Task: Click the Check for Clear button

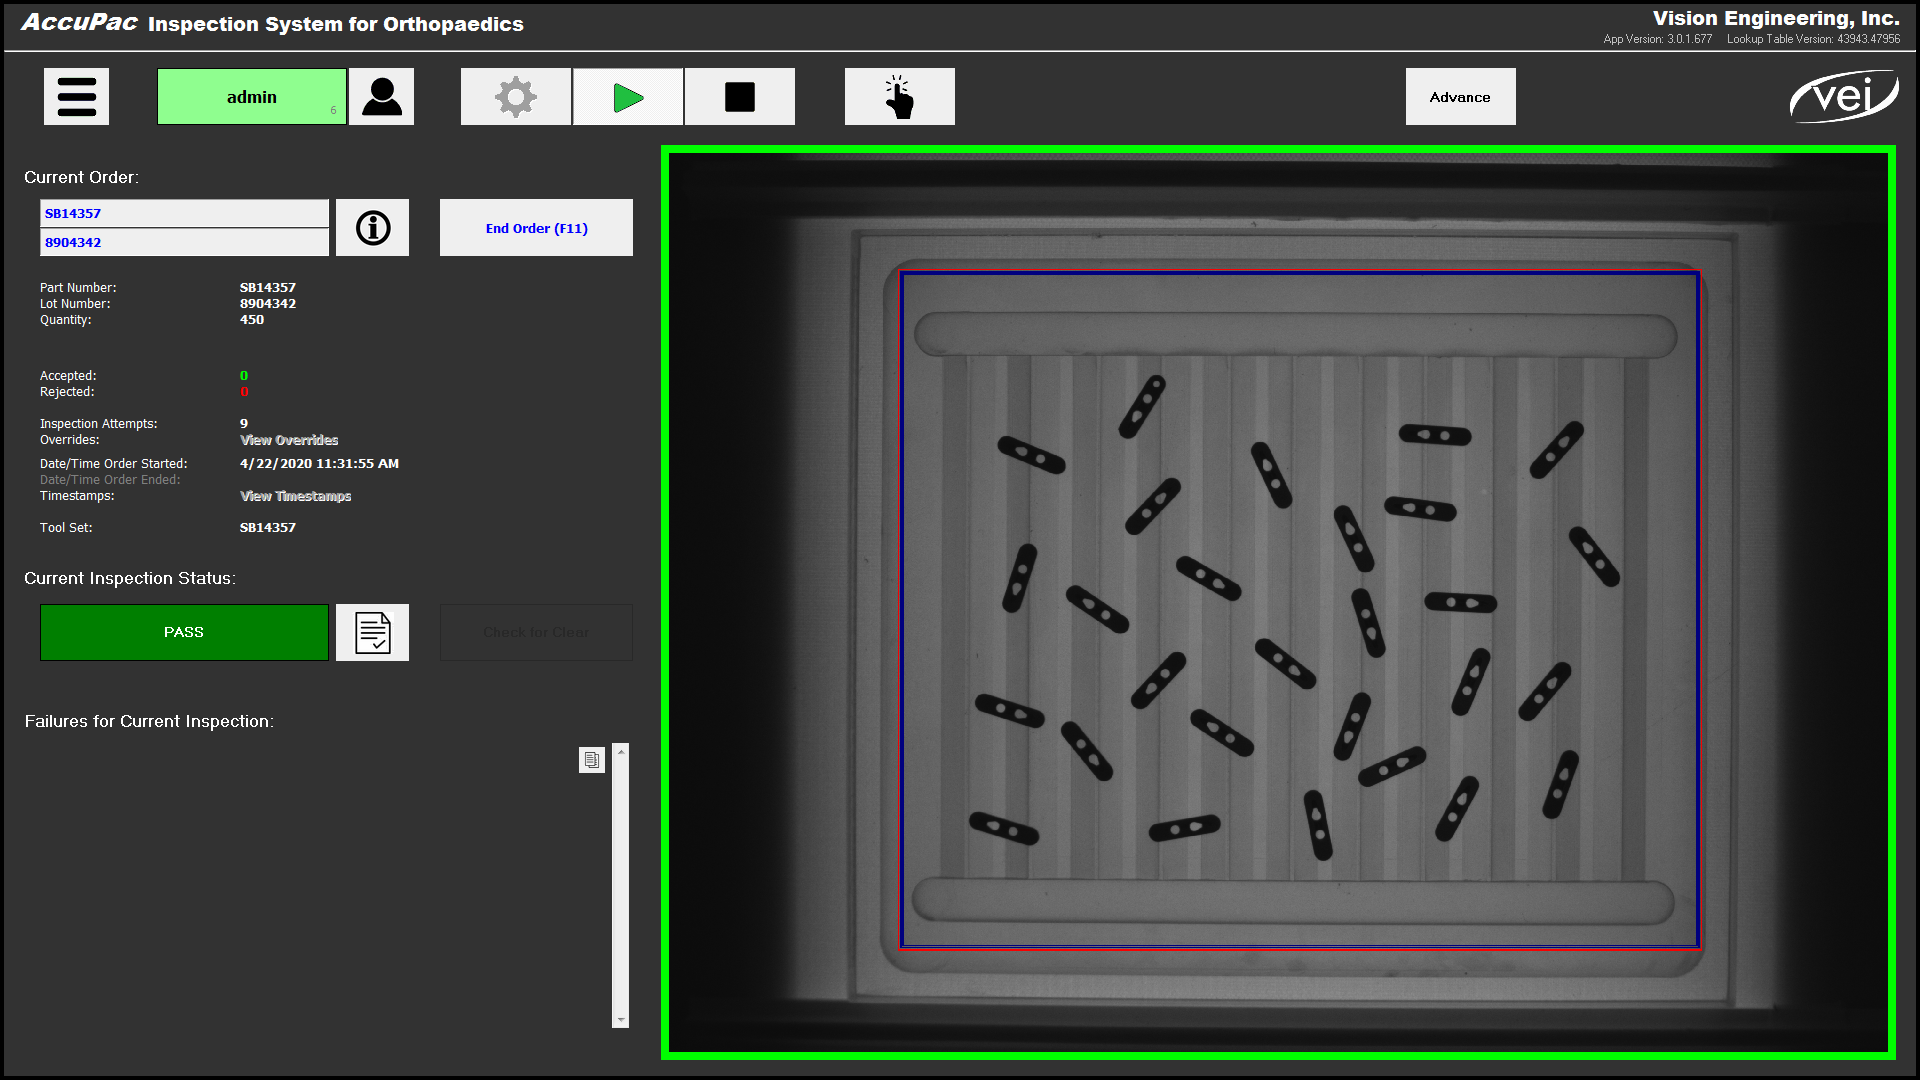Action: pos(536,632)
